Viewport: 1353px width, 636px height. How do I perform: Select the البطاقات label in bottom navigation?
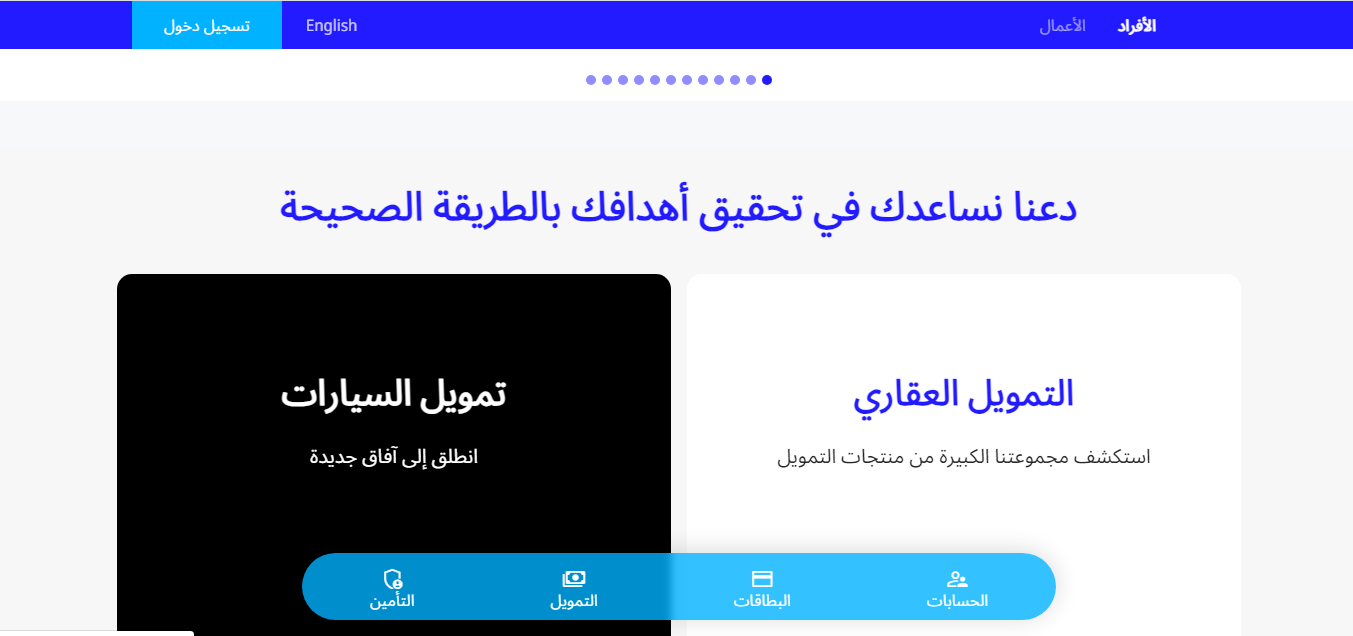762,601
